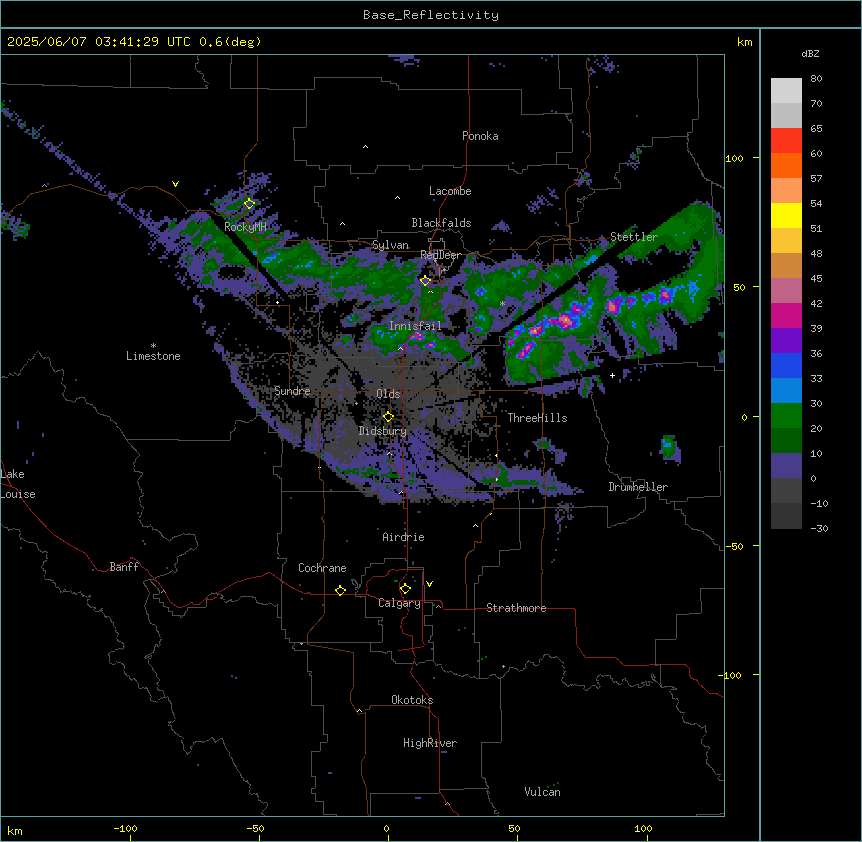Viewport: 862px width, 842px height.
Task: Pick the red 60-65 dBZ legend swatch
Action: click(x=786, y=141)
